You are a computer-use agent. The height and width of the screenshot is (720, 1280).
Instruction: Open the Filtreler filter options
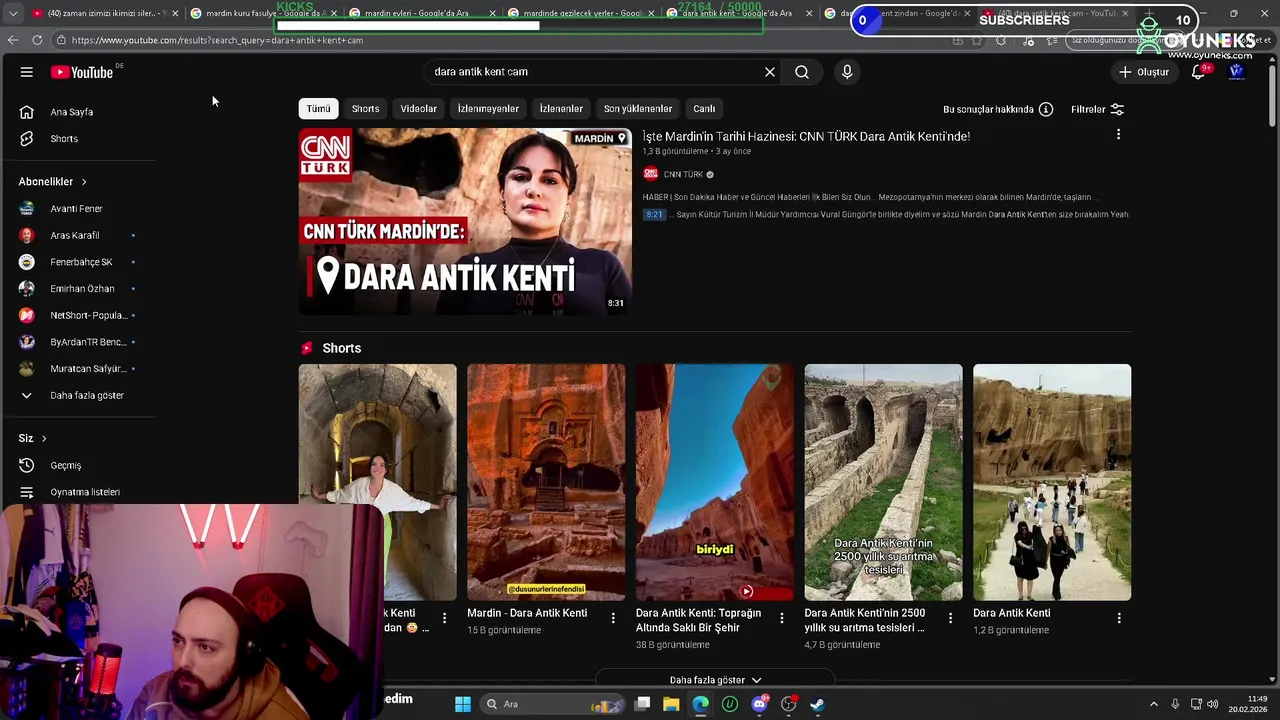click(1097, 109)
